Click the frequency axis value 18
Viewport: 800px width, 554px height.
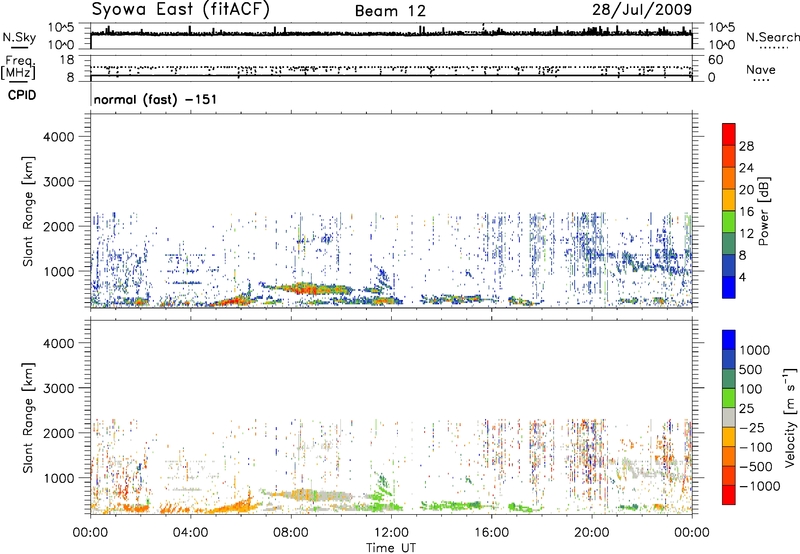point(67,60)
